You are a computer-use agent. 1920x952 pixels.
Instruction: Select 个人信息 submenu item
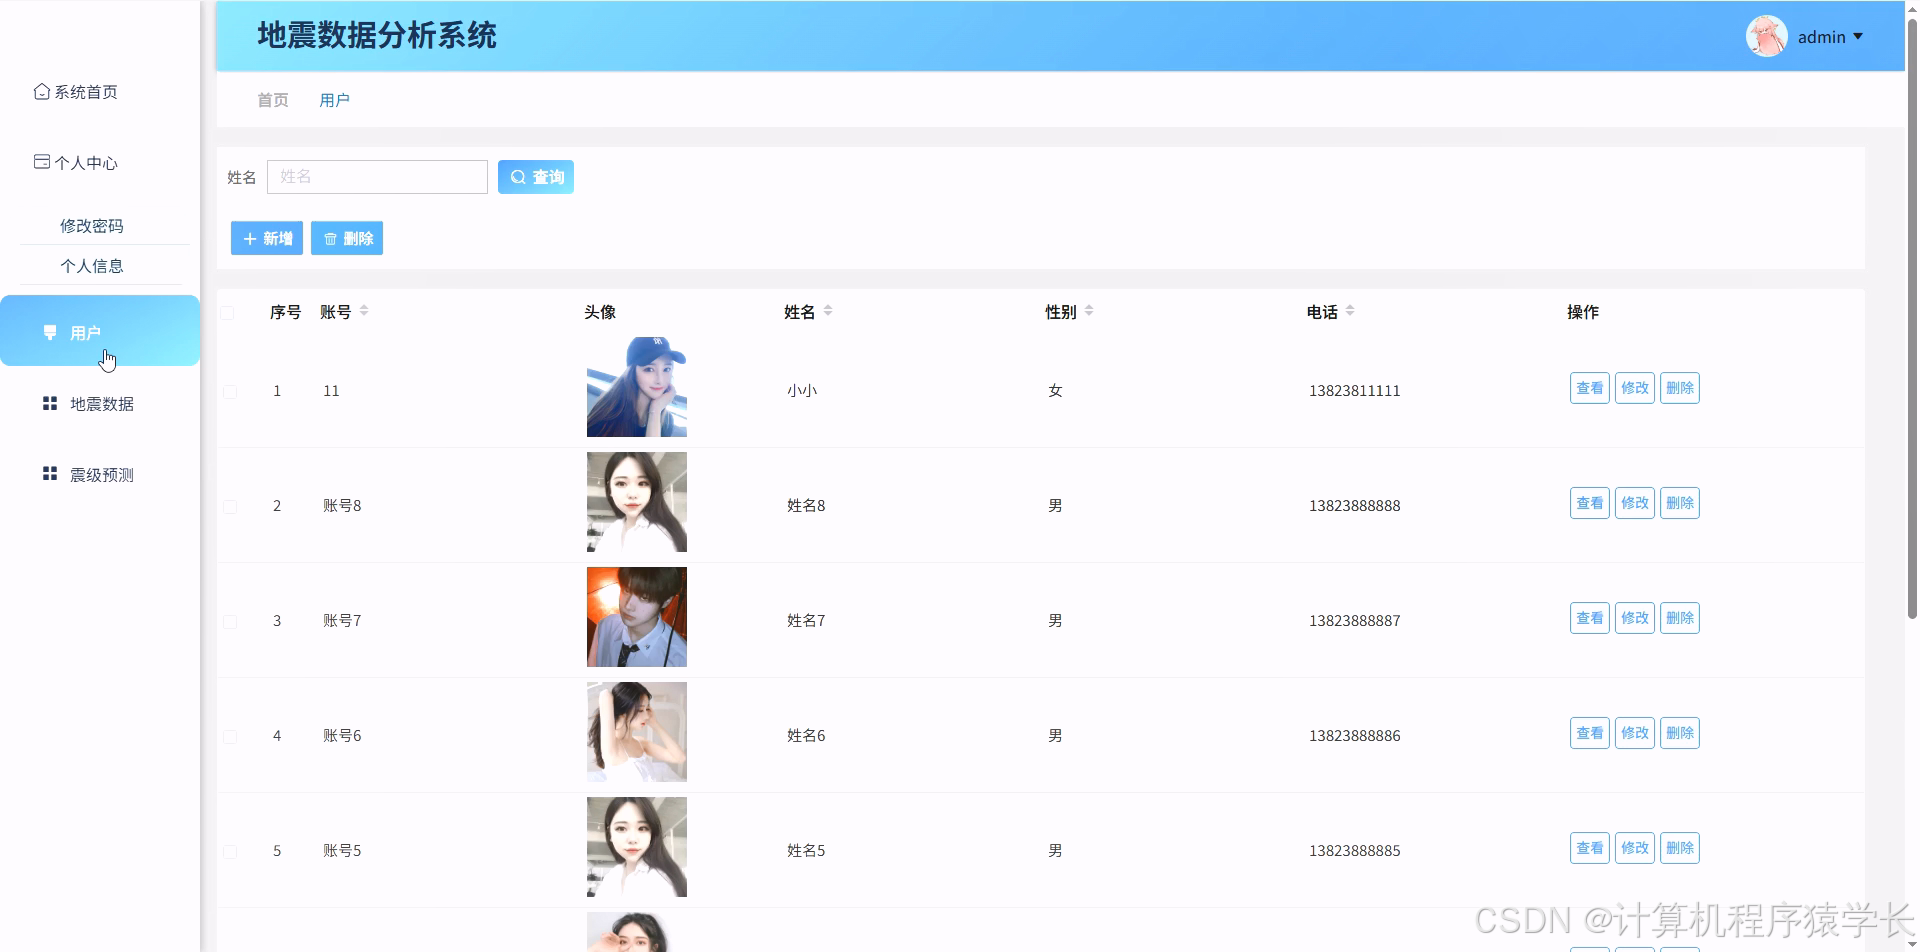[x=92, y=266]
